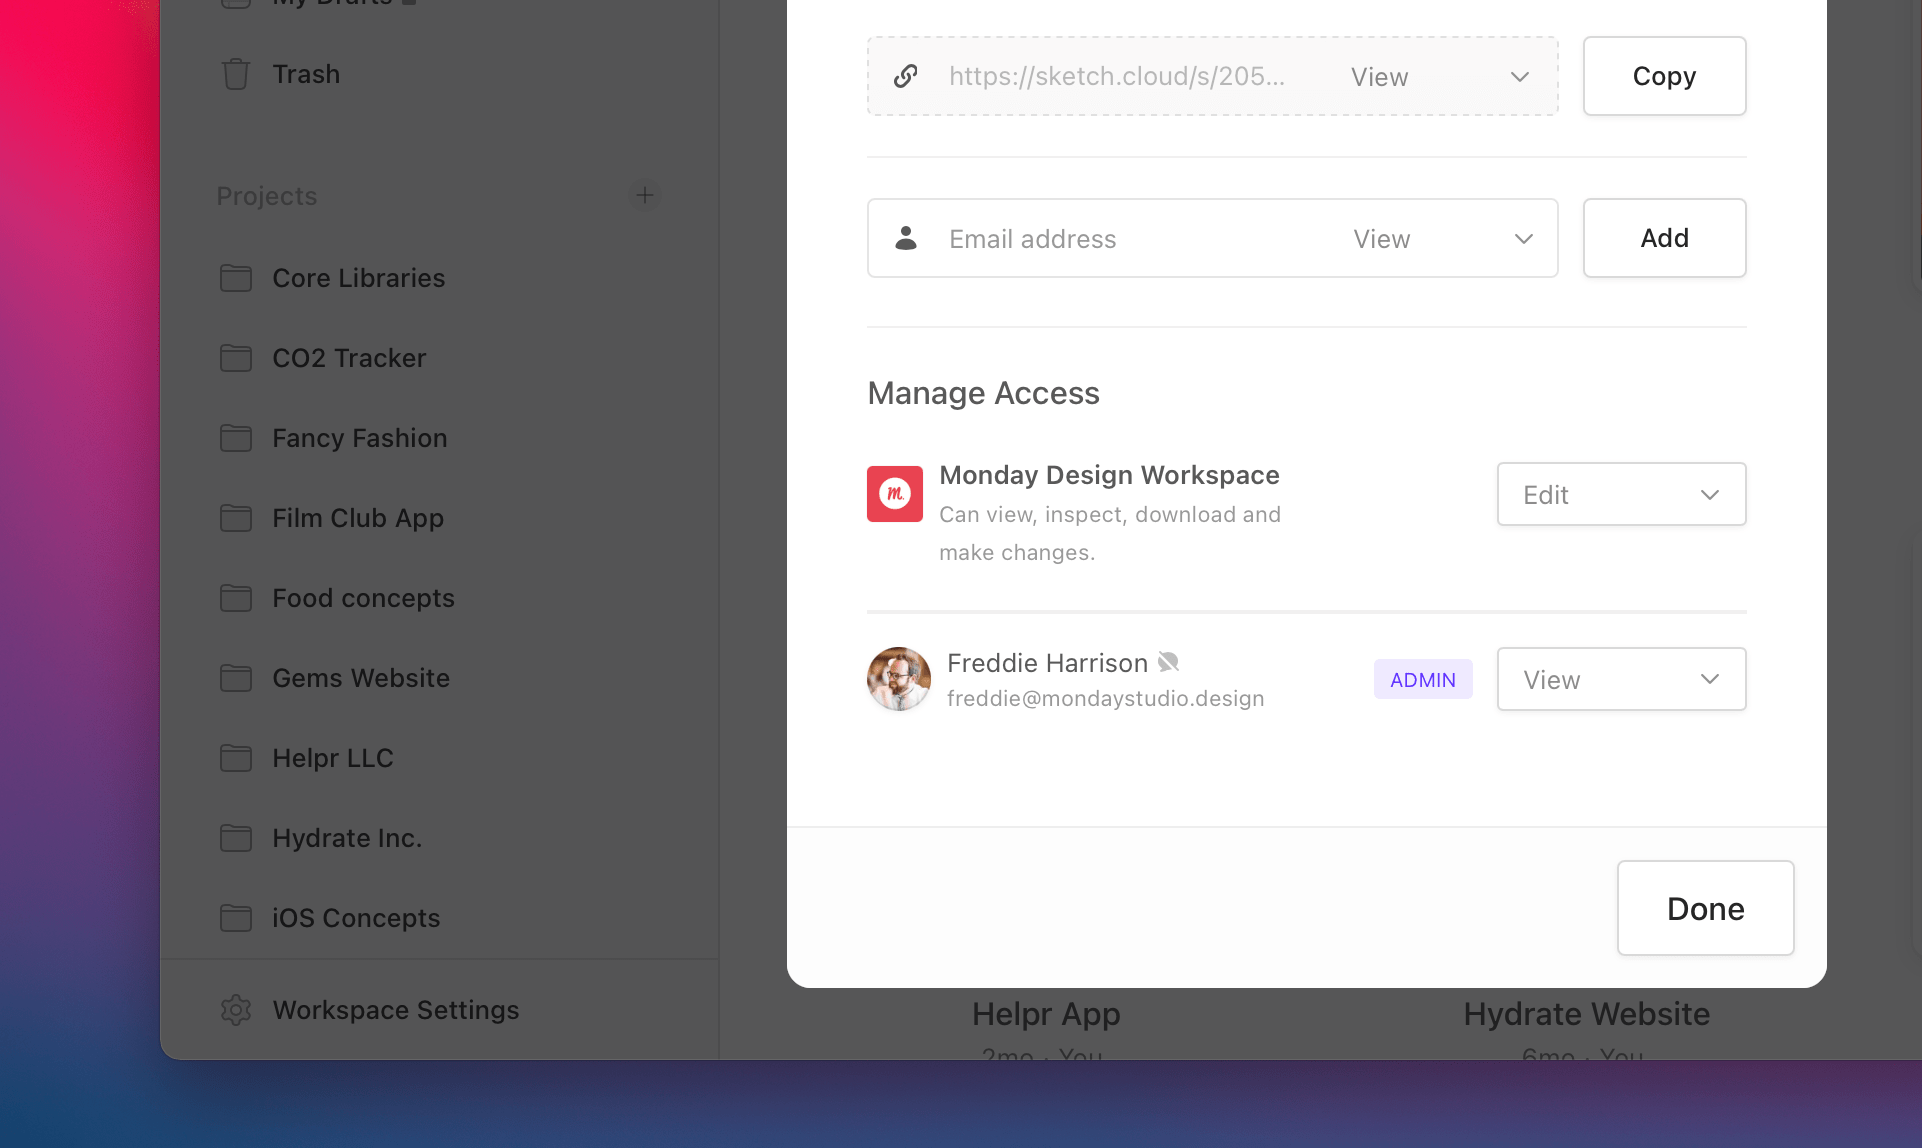The image size is (1922, 1148).
Task: Click the person icon in email field
Action: click(906, 238)
